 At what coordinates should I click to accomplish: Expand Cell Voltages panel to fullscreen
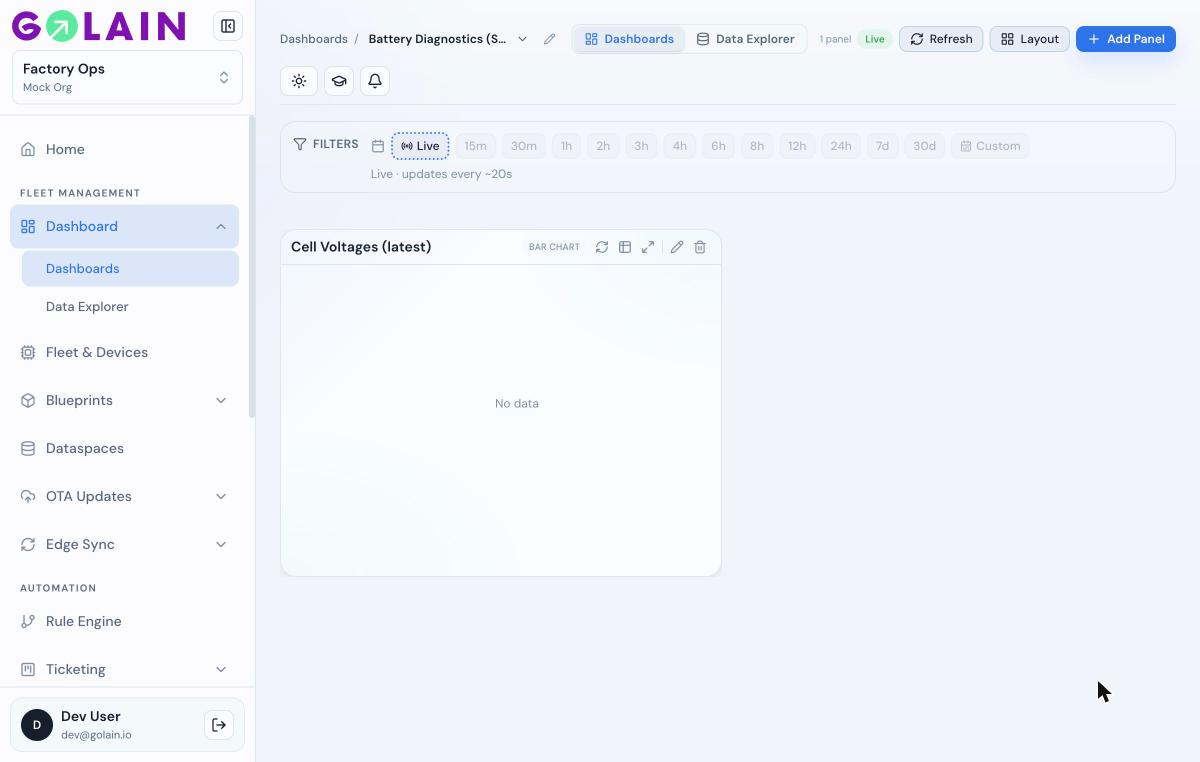pos(648,247)
